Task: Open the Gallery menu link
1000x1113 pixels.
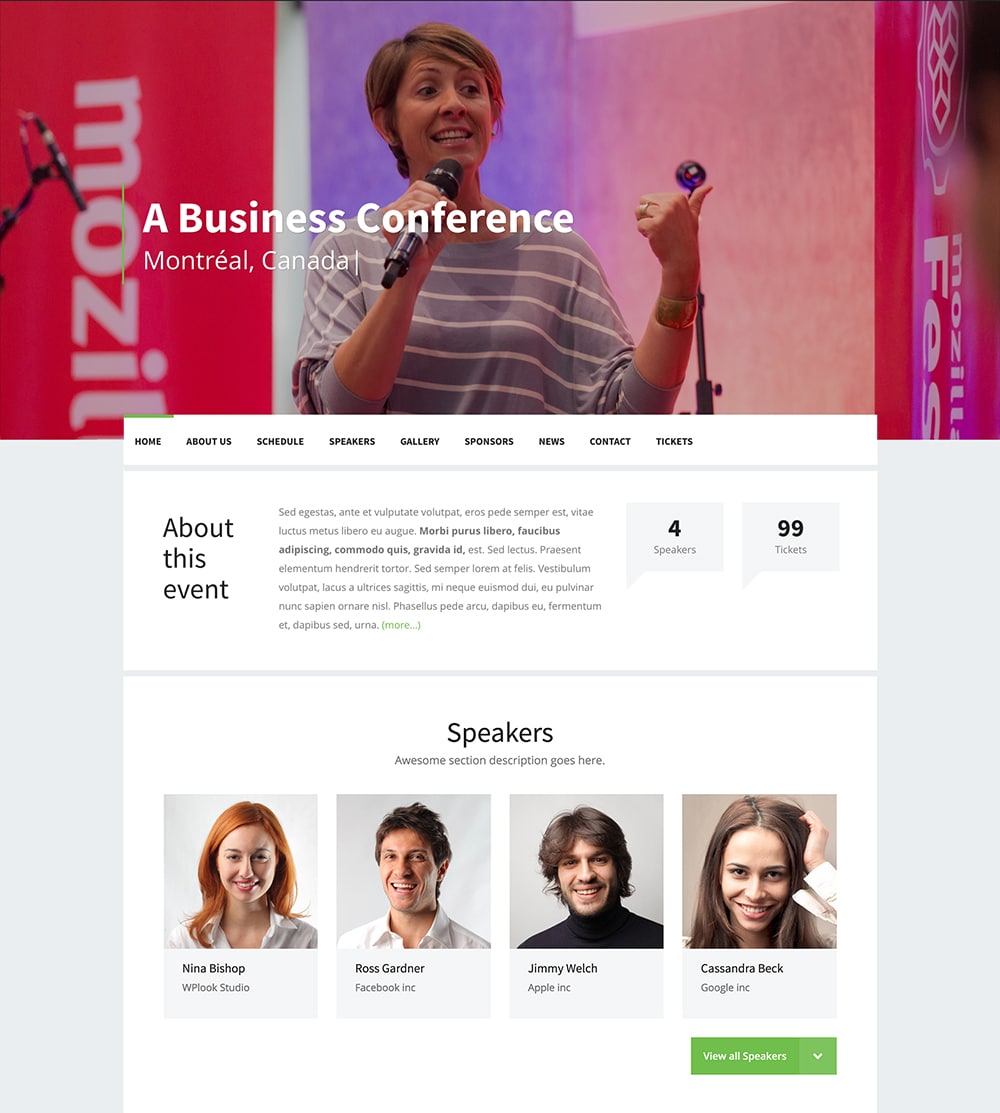Action: [x=419, y=442]
